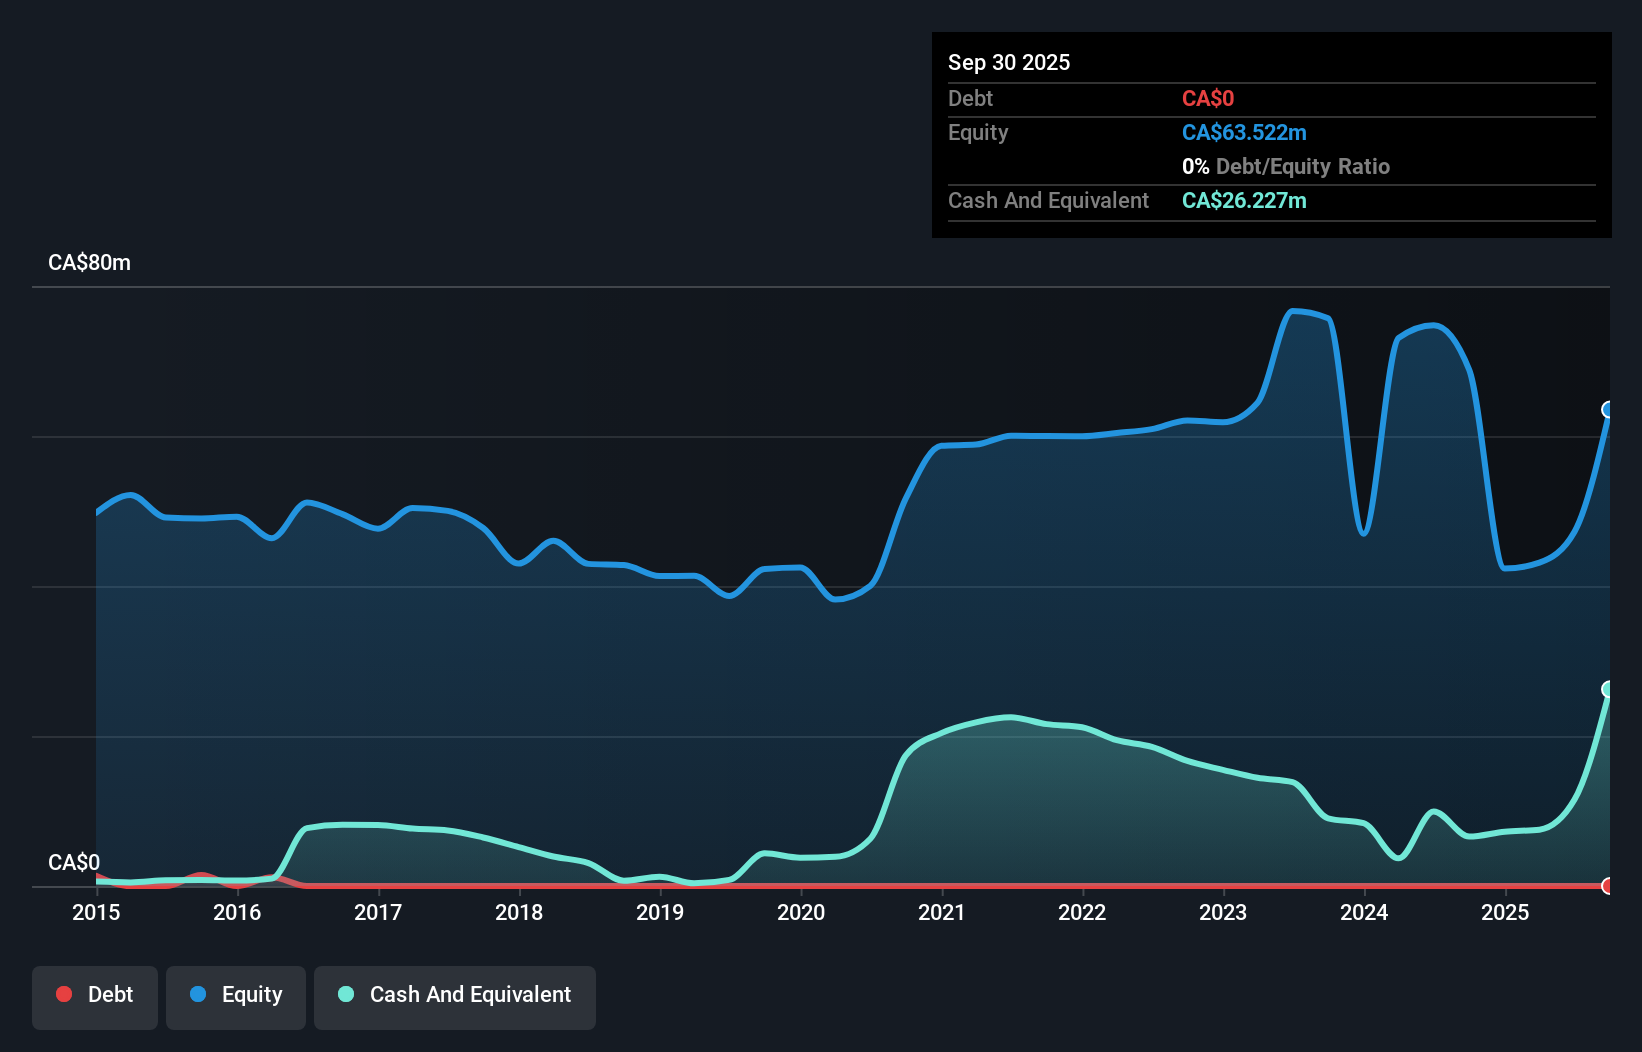Select the teal cash endpoint marker on chart

tap(1608, 688)
